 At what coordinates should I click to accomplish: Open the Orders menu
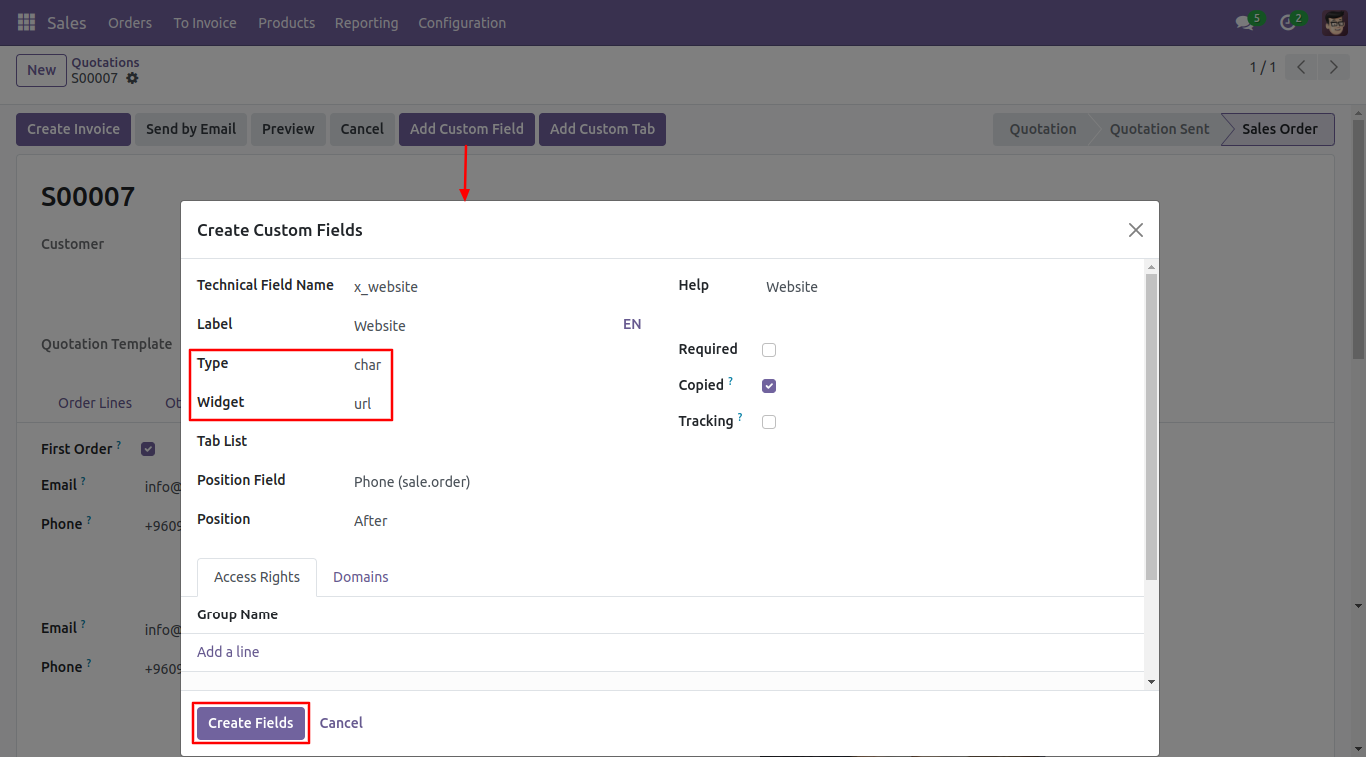130,22
